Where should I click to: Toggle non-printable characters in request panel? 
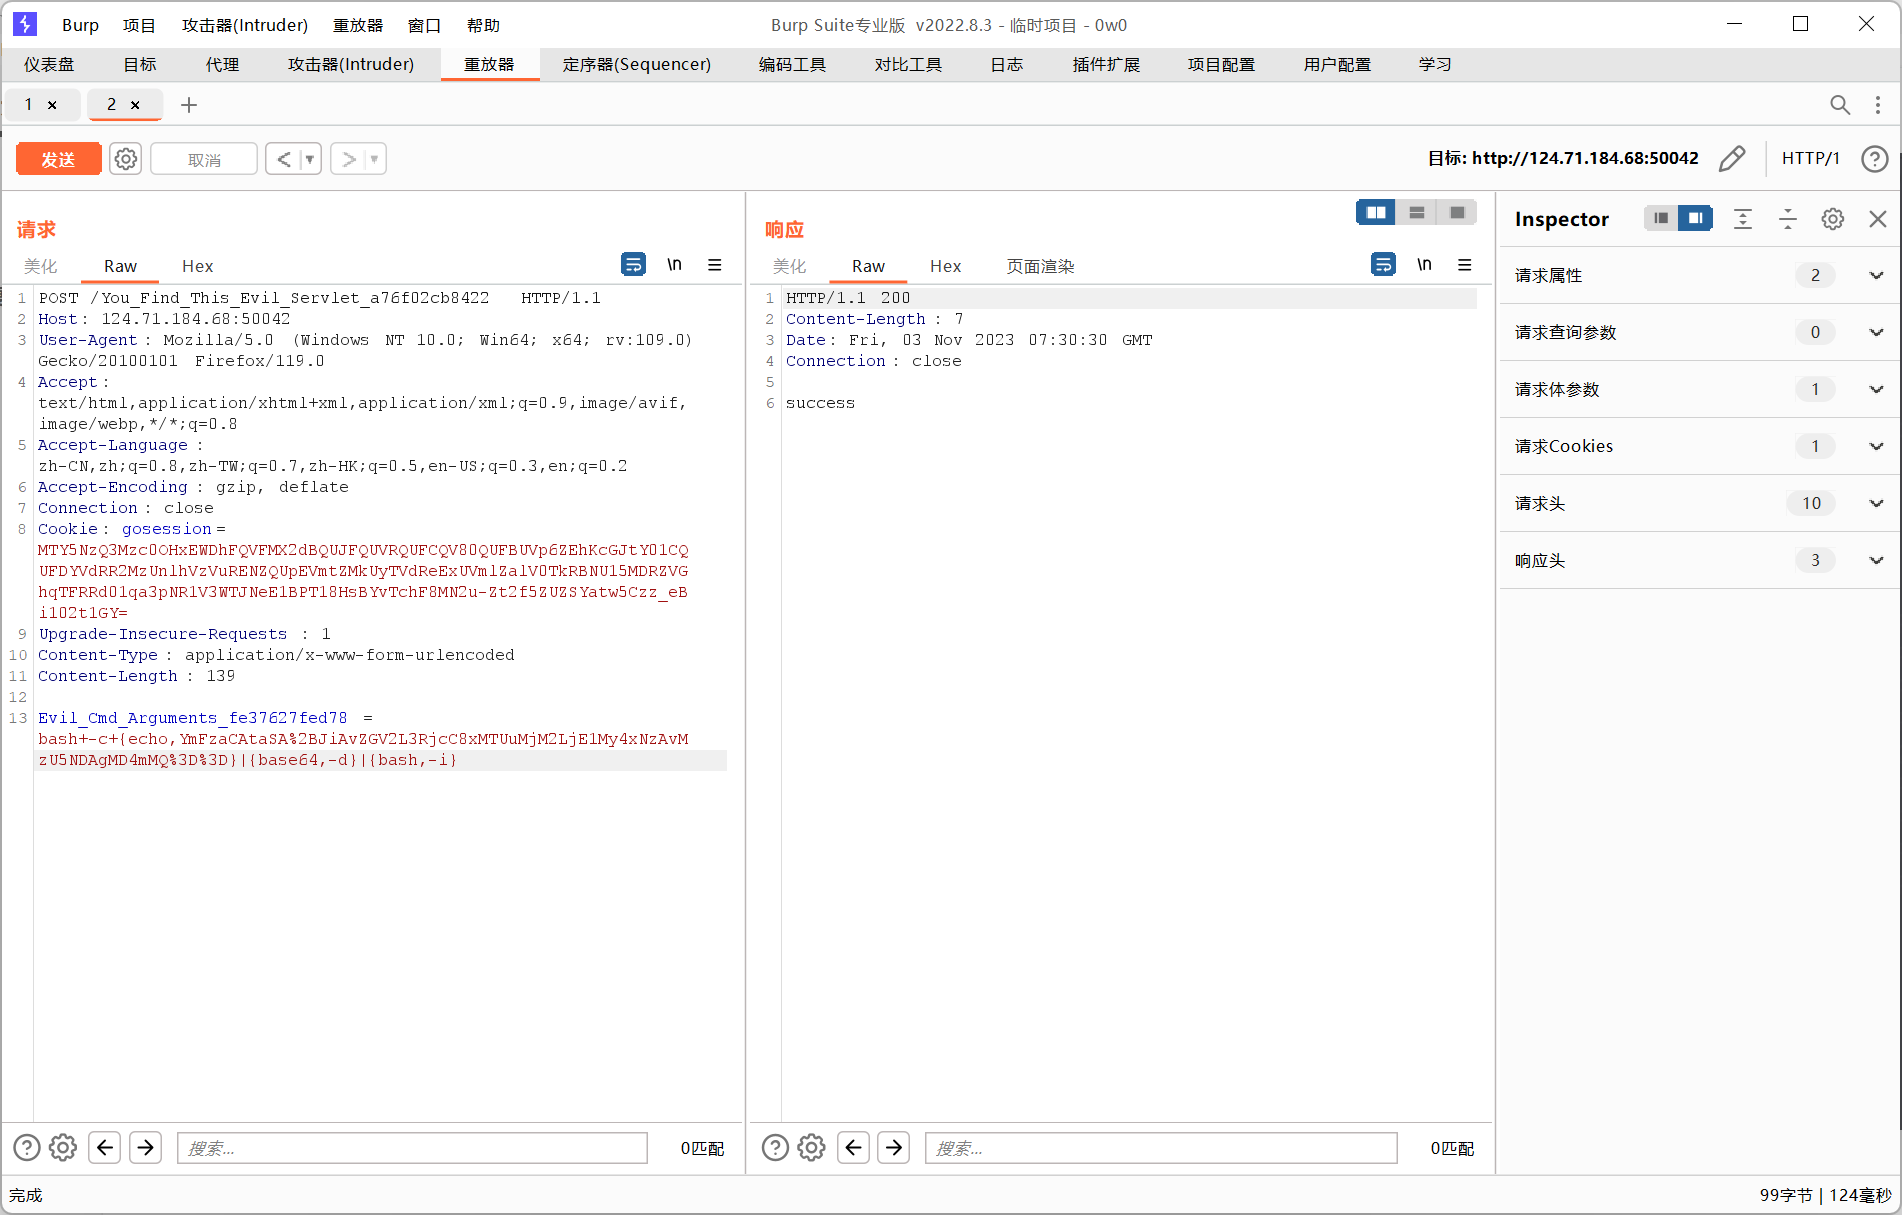click(x=674, y=265)
